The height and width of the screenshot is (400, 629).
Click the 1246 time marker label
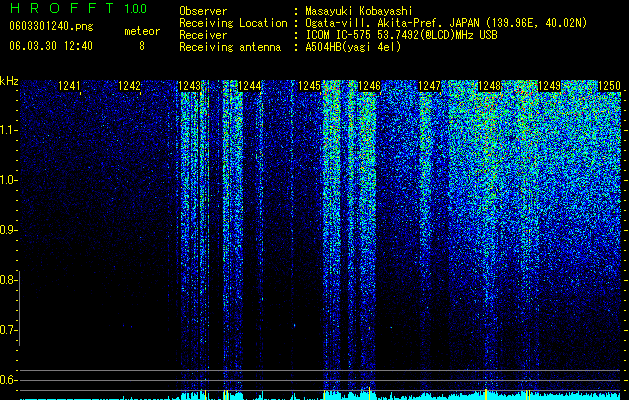pyautogui.click(x=369, y=86)
